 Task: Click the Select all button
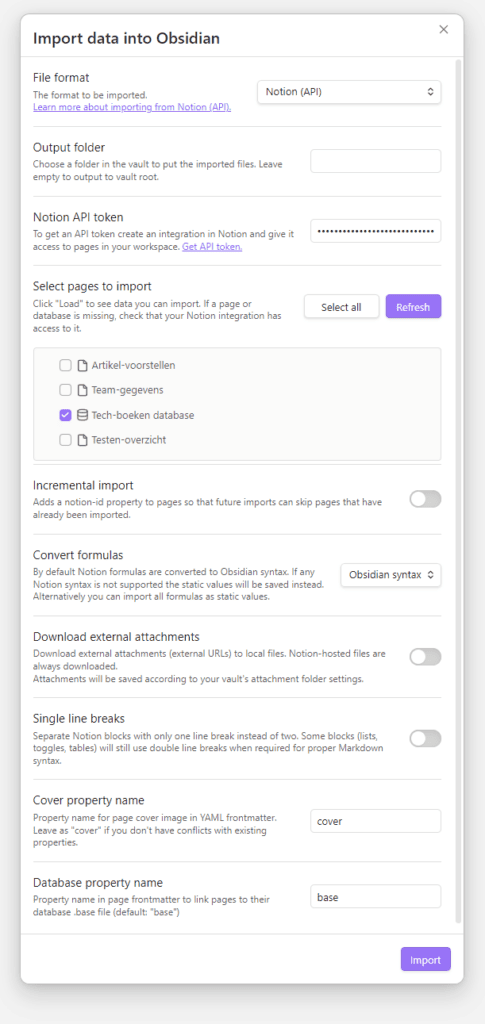coord(341,307)
